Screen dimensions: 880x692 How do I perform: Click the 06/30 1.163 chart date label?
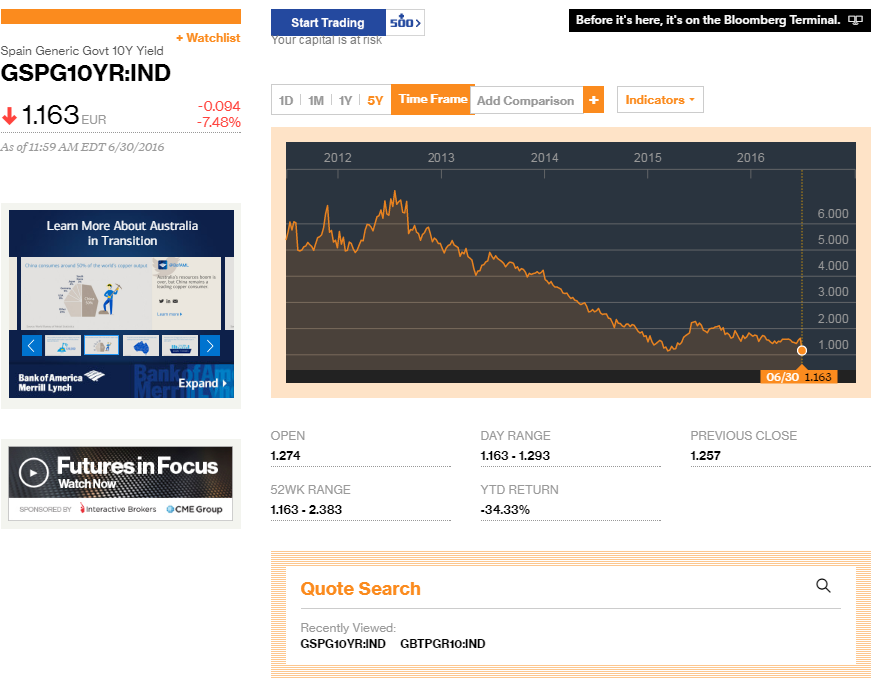[799, 377]
